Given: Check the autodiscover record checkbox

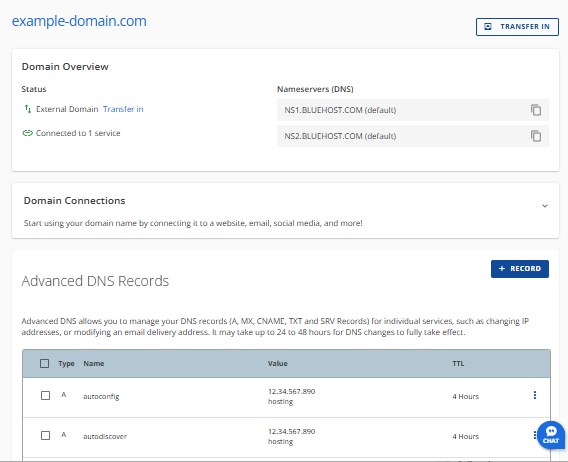Looking at the screenshot, I should click(45, 436).
